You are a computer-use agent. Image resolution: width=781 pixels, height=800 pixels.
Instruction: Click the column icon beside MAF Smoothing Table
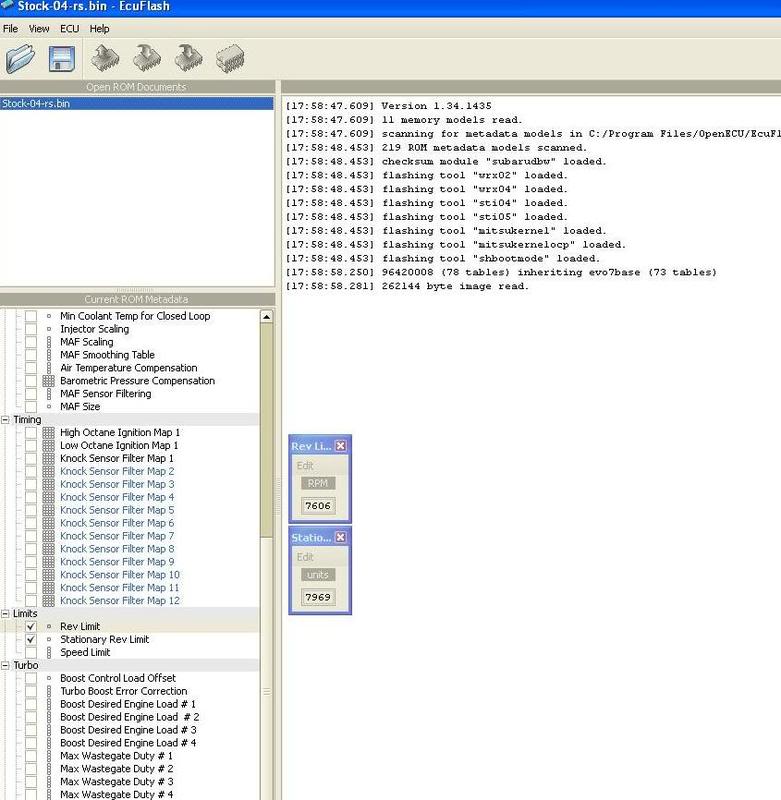[x=49, y=355]
